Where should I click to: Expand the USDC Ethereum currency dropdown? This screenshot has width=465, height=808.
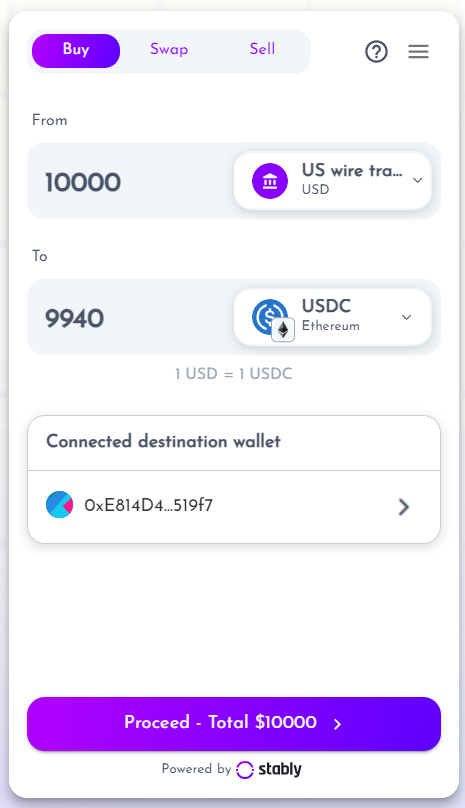[333, 317]
